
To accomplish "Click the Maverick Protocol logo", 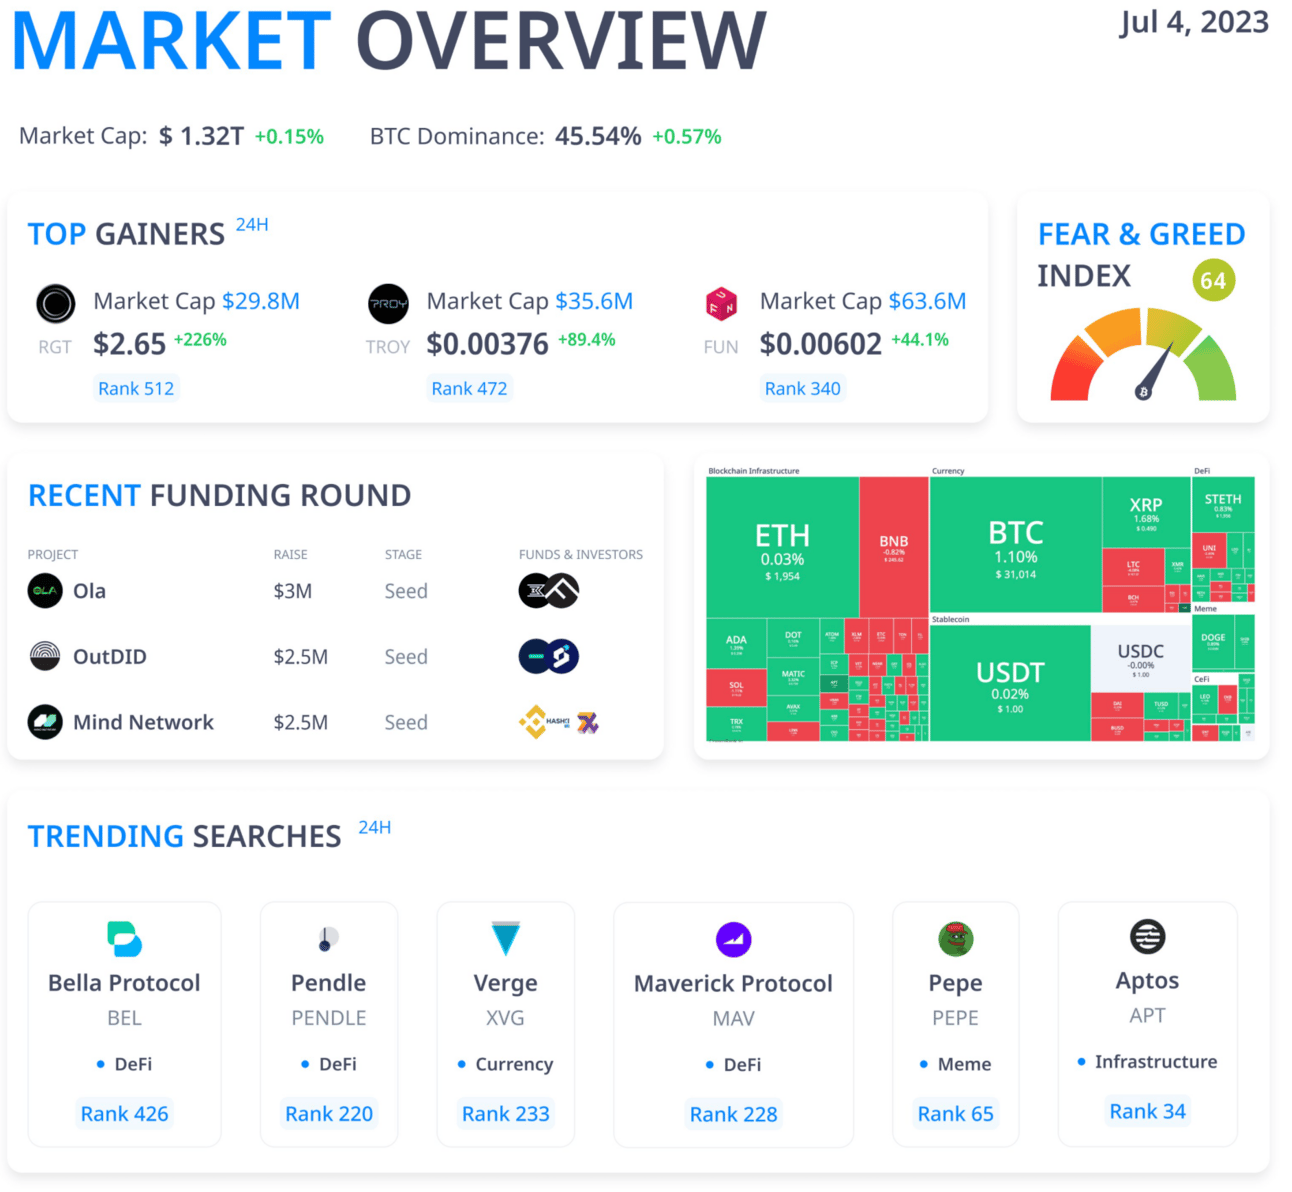I will [734, 939].
